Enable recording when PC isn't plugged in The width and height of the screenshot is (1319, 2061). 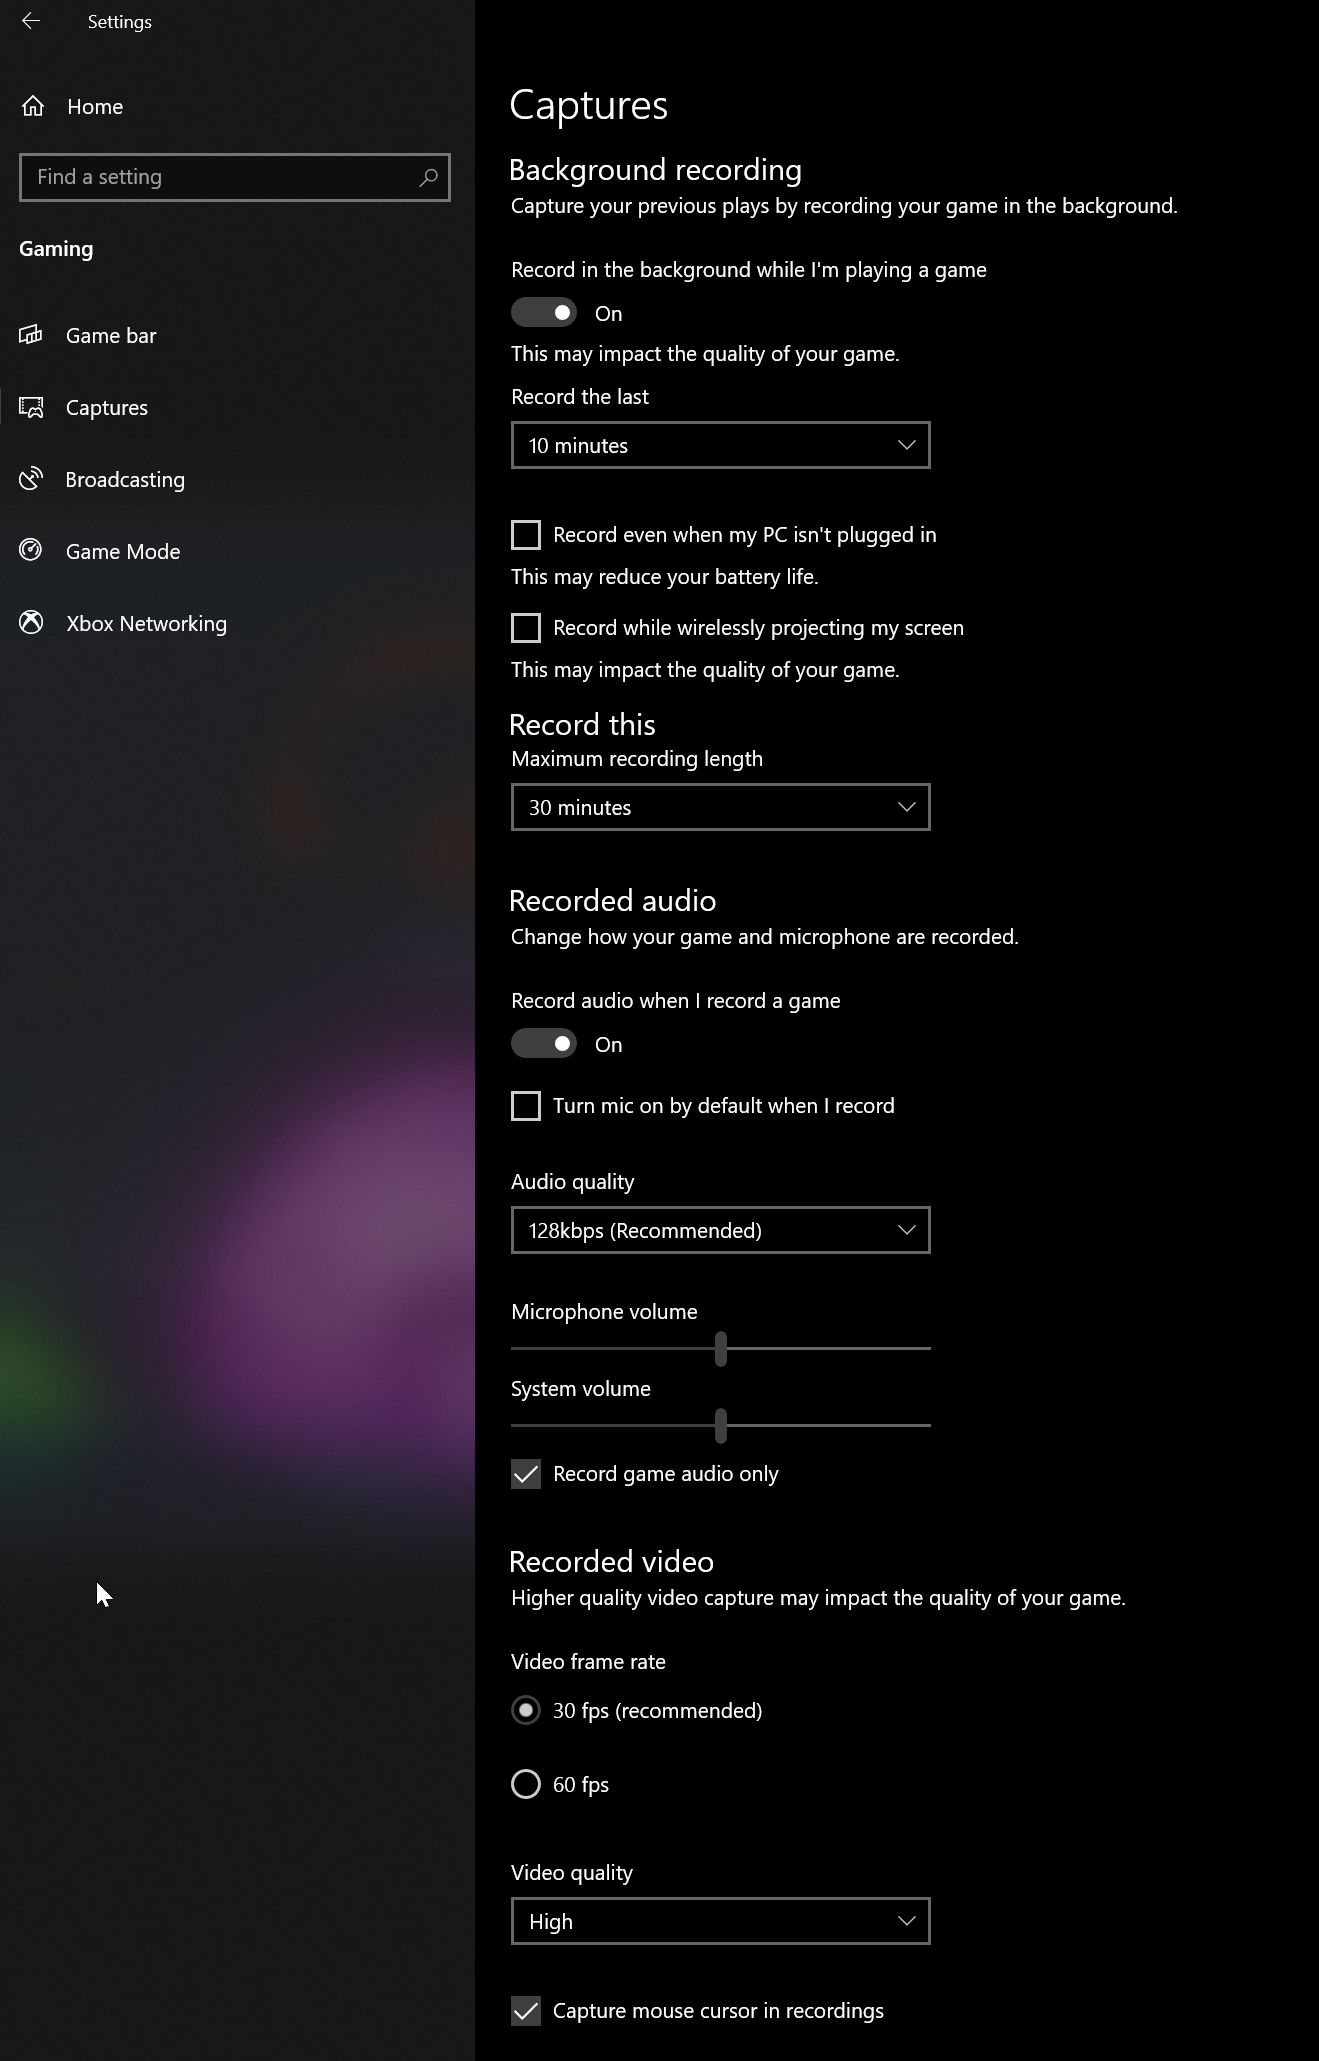click(526, 535)
